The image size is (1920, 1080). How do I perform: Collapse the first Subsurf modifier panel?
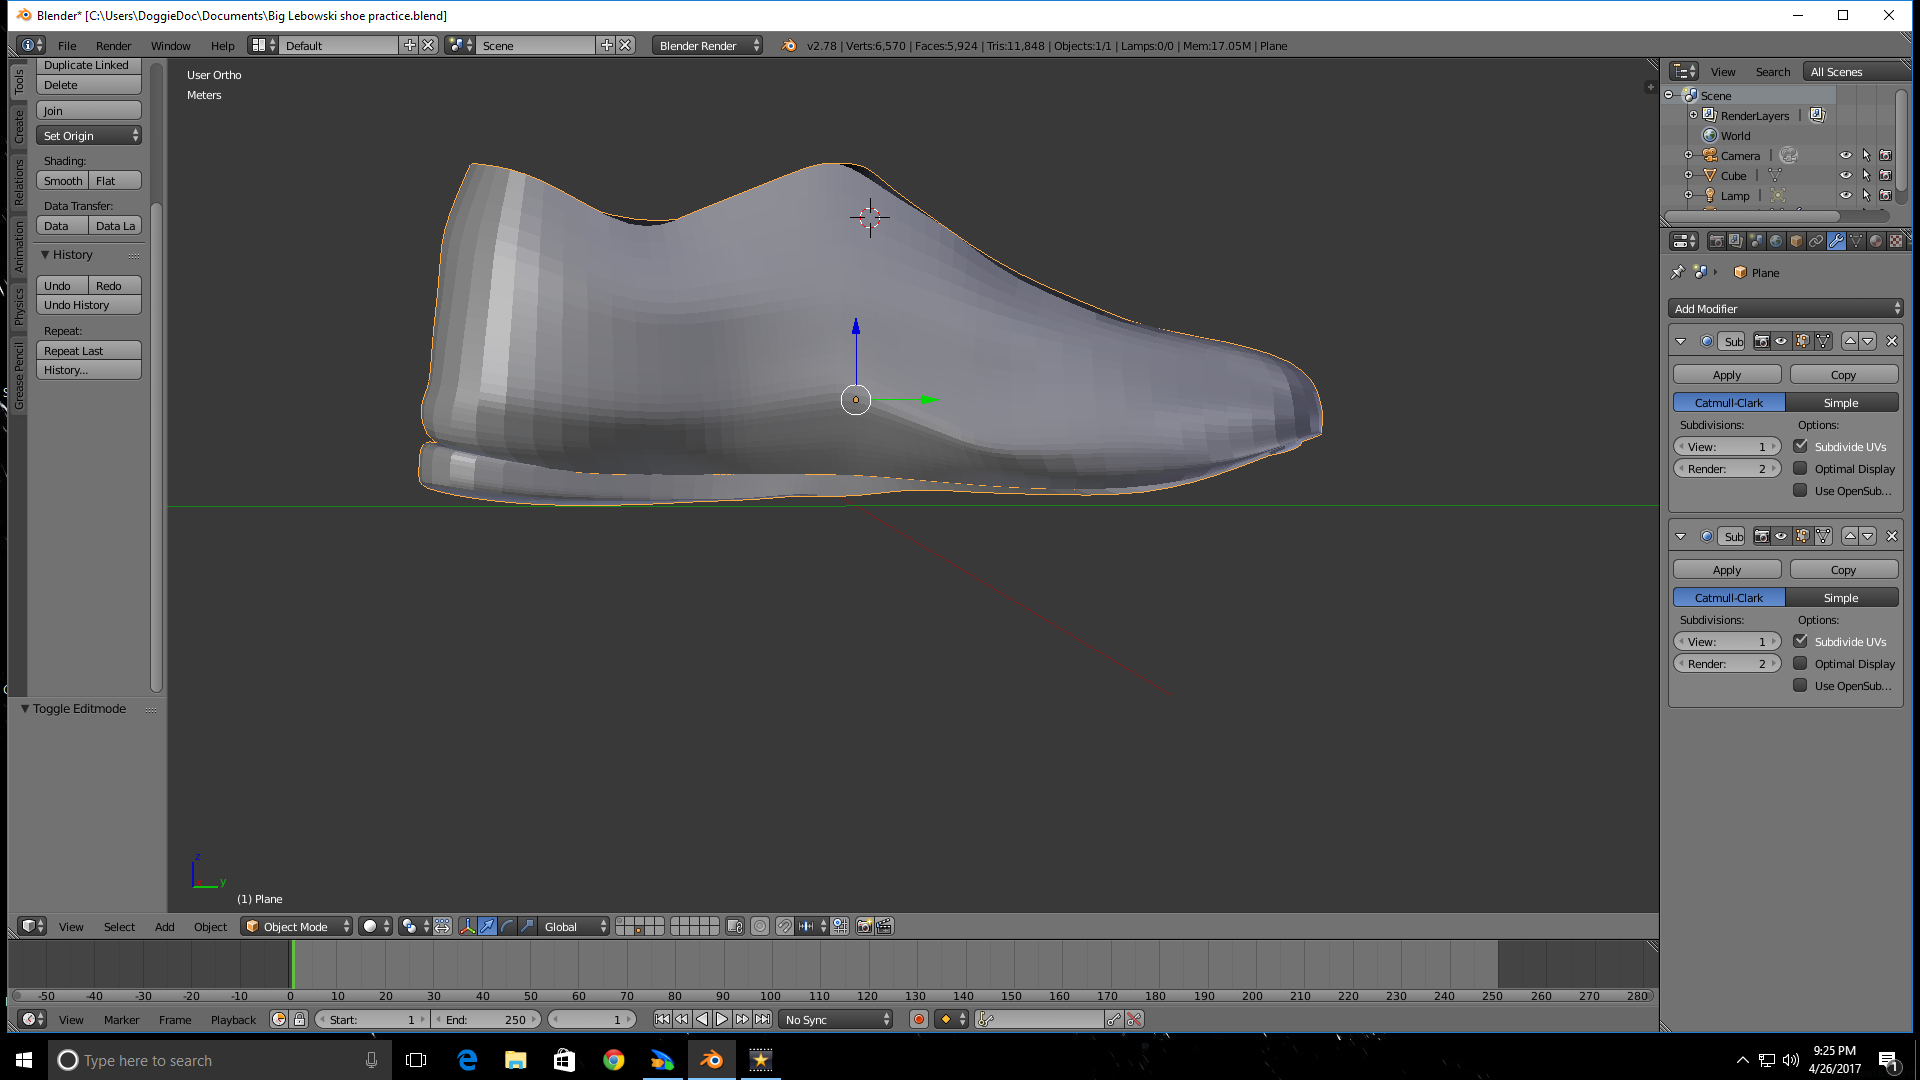[x=1681, y=341]
